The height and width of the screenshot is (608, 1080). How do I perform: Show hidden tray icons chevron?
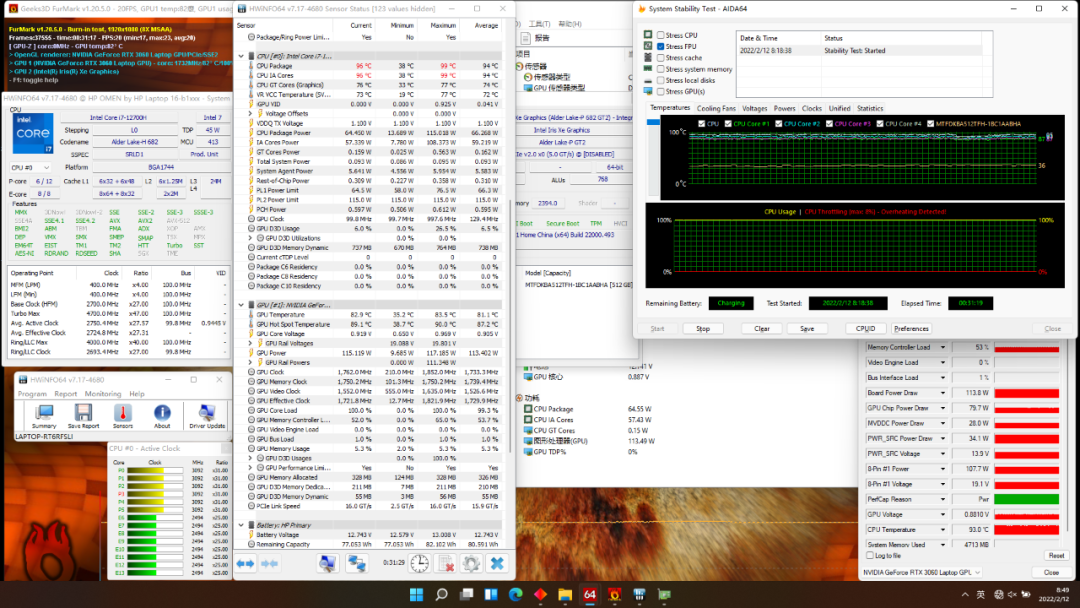click(965, 594)
